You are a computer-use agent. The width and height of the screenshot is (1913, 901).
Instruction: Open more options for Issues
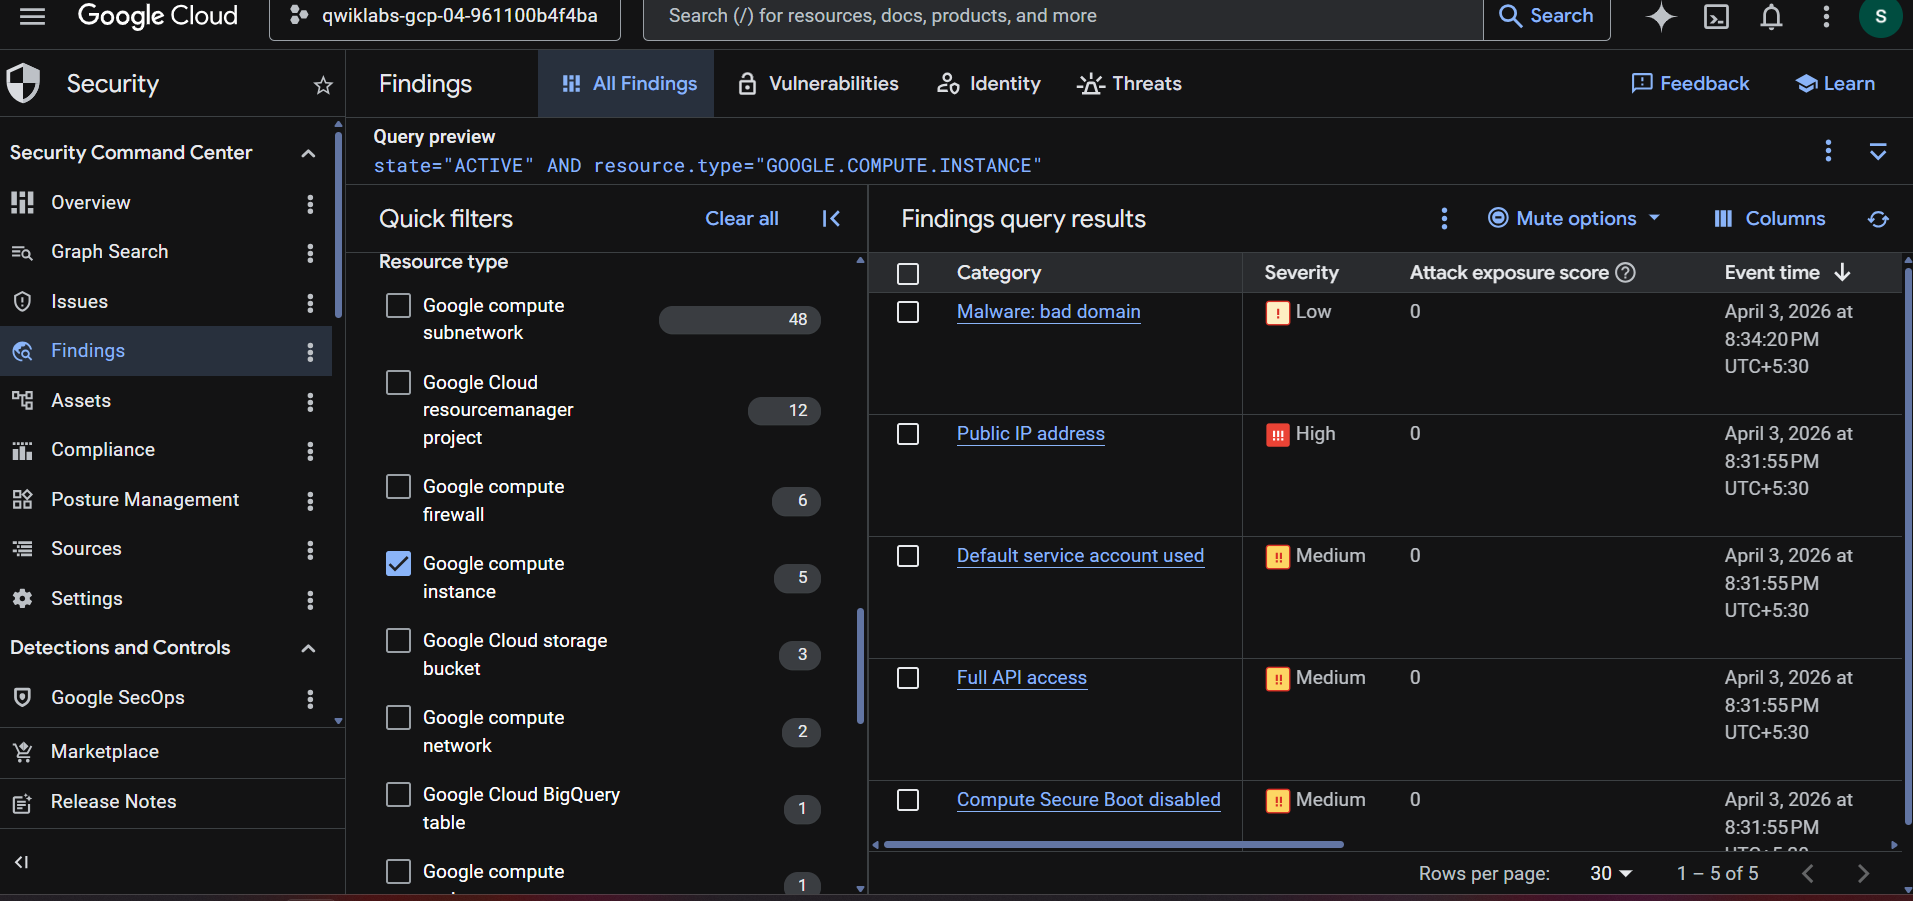310,302
